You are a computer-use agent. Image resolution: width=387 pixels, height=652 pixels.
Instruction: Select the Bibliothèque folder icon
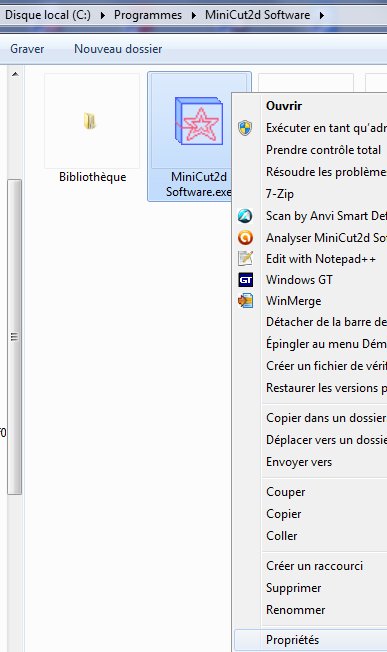(x=89, y=121)
